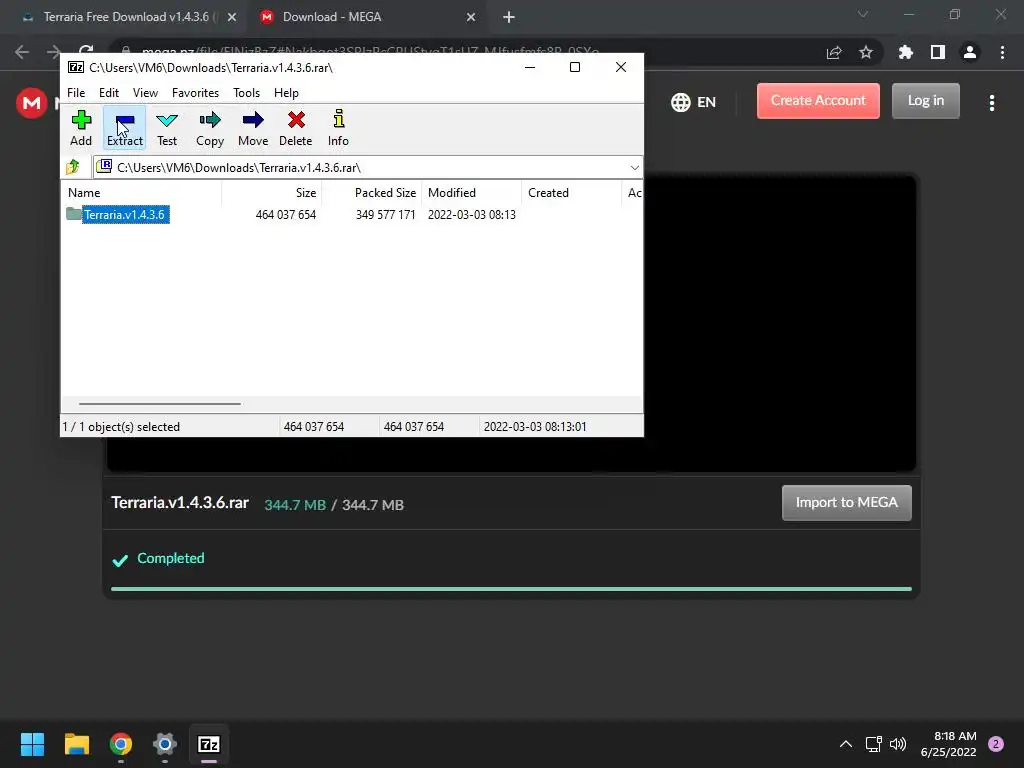
Task: Toggle the Chrome side panel icon
Action: pos(938,52)
